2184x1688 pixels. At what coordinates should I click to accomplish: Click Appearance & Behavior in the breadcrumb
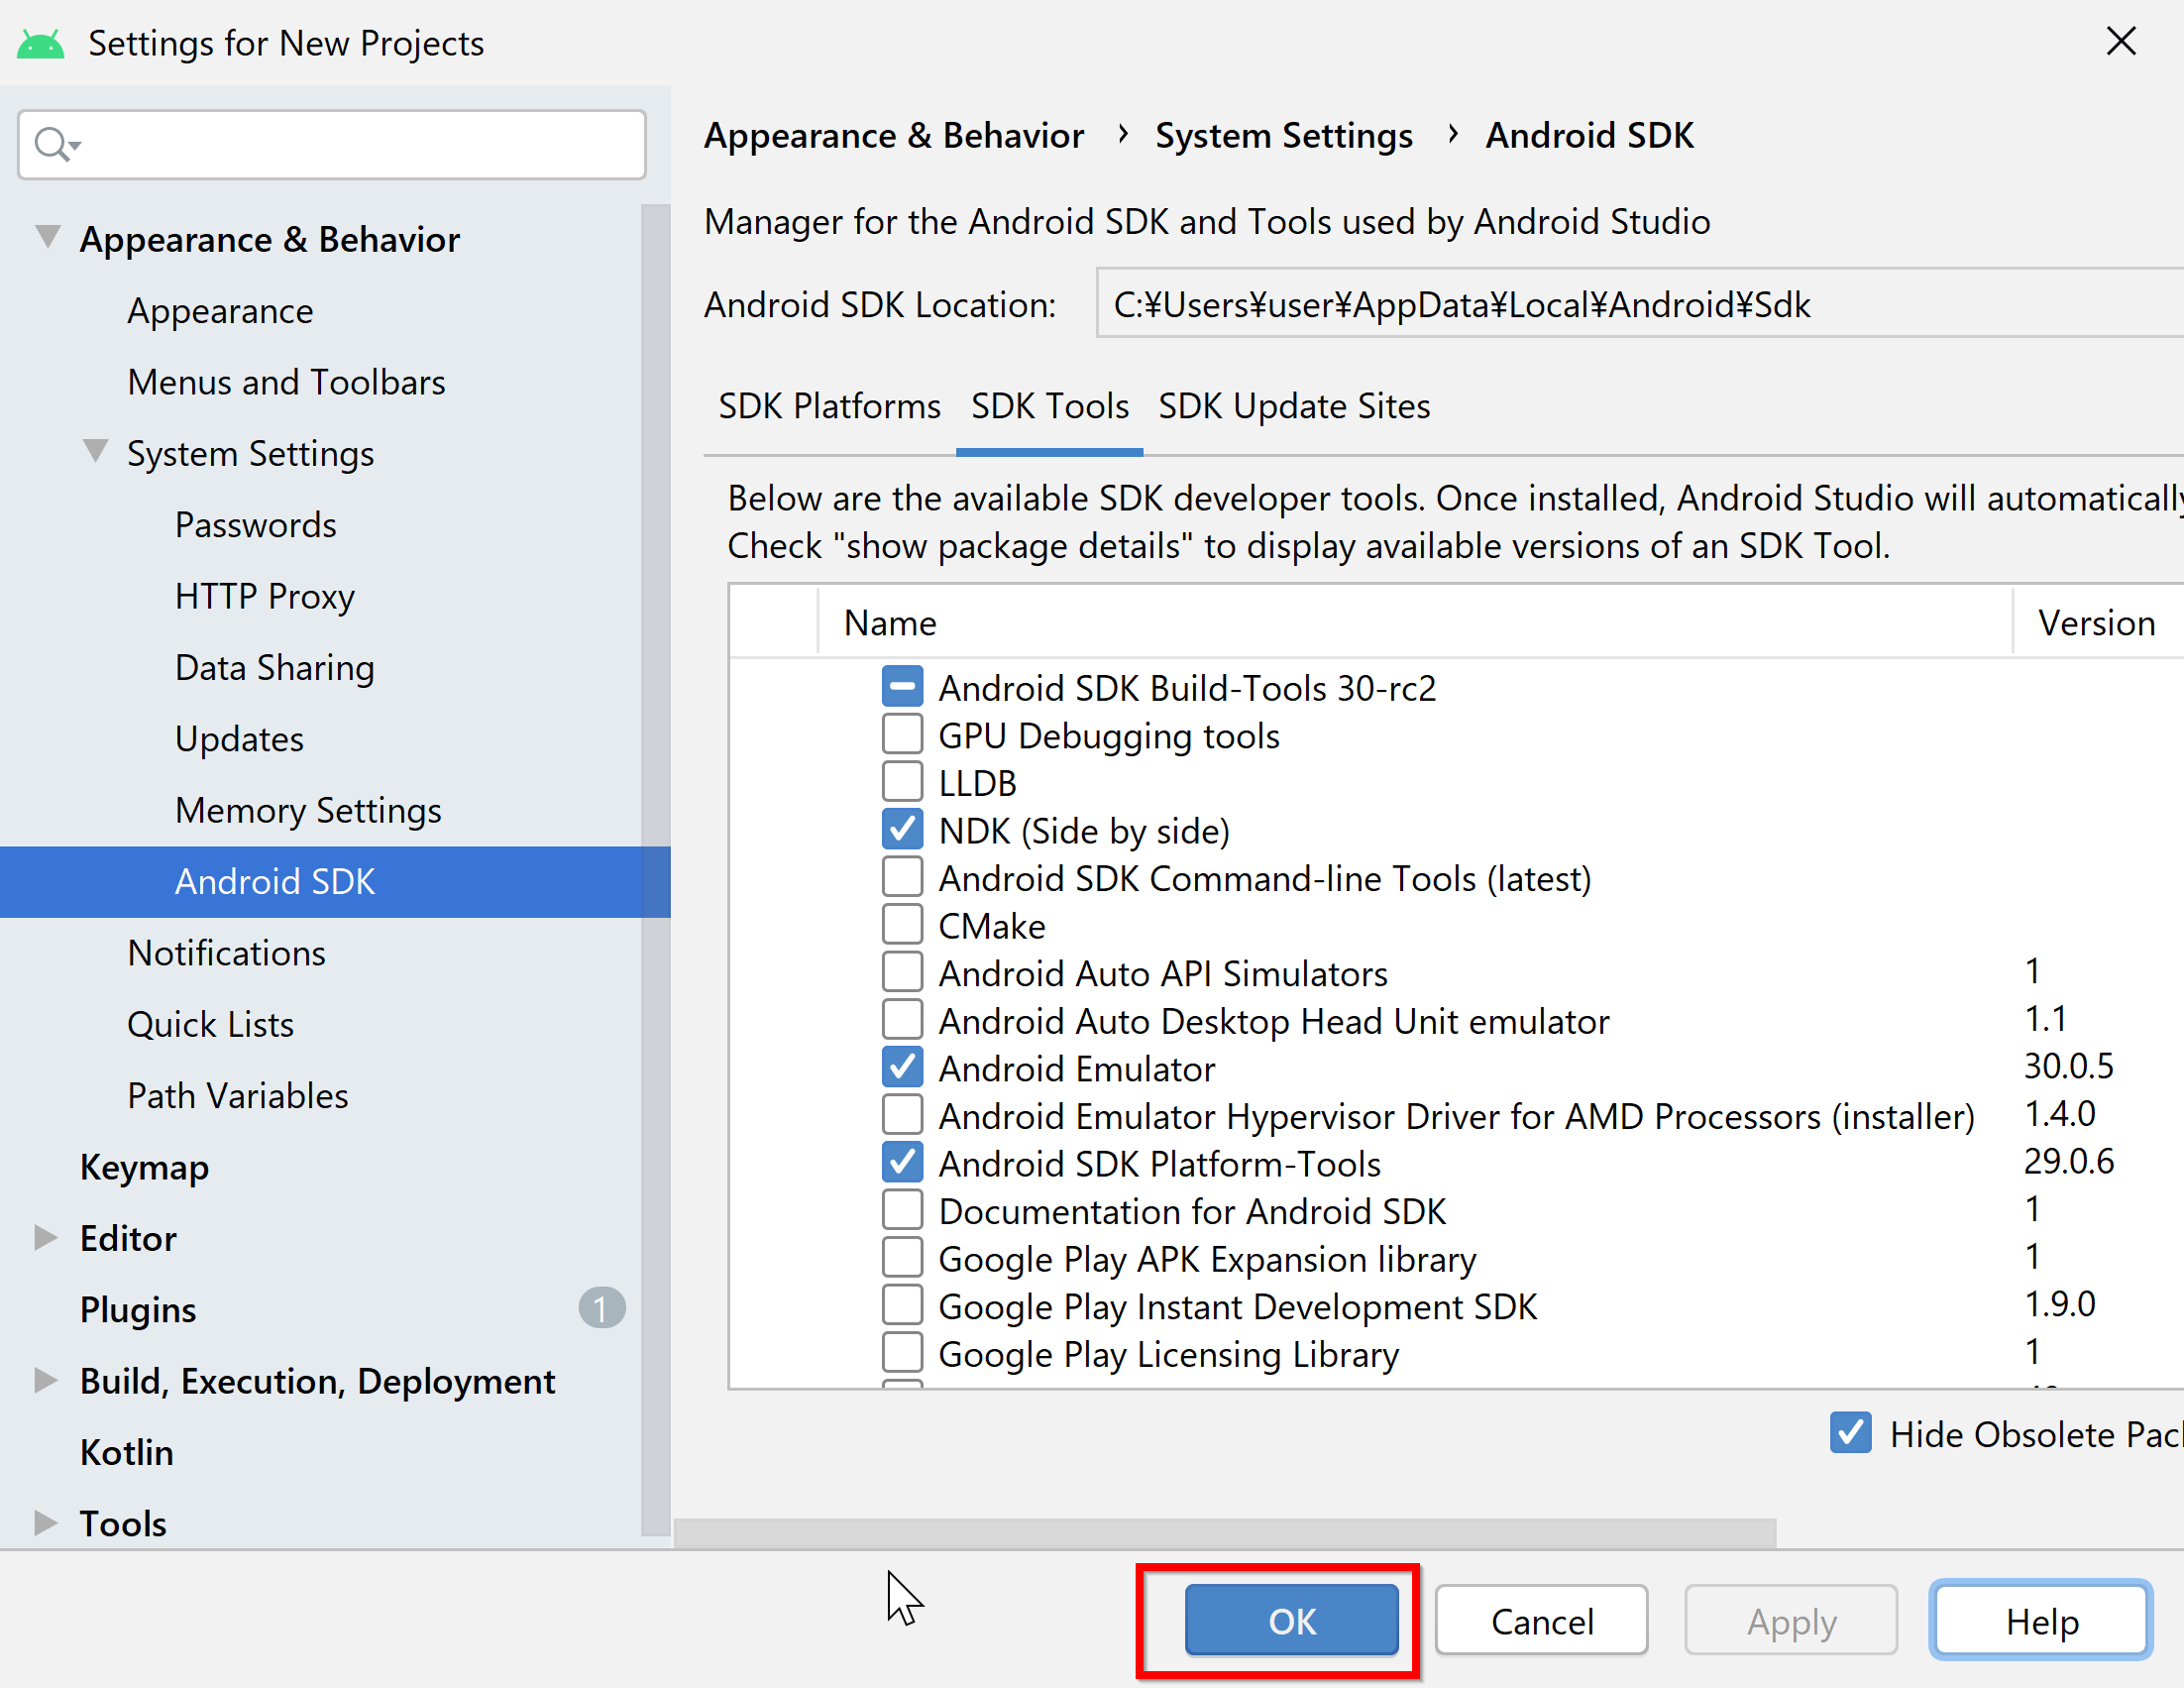click(893, 135)
